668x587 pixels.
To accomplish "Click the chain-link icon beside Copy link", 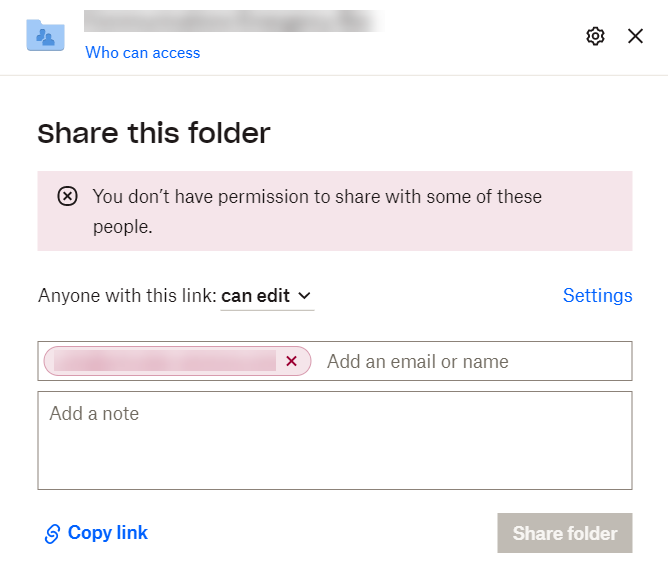I will (x=53, y=534).
